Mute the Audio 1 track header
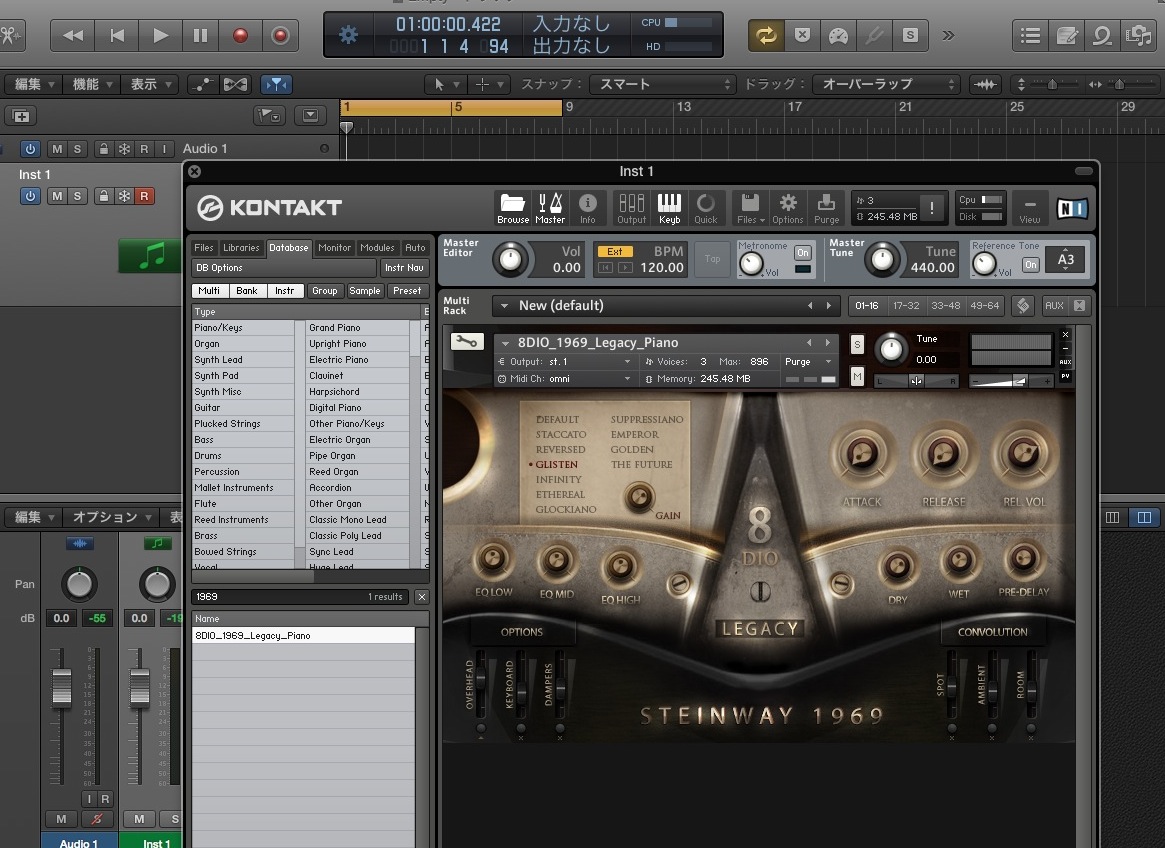 57,149
